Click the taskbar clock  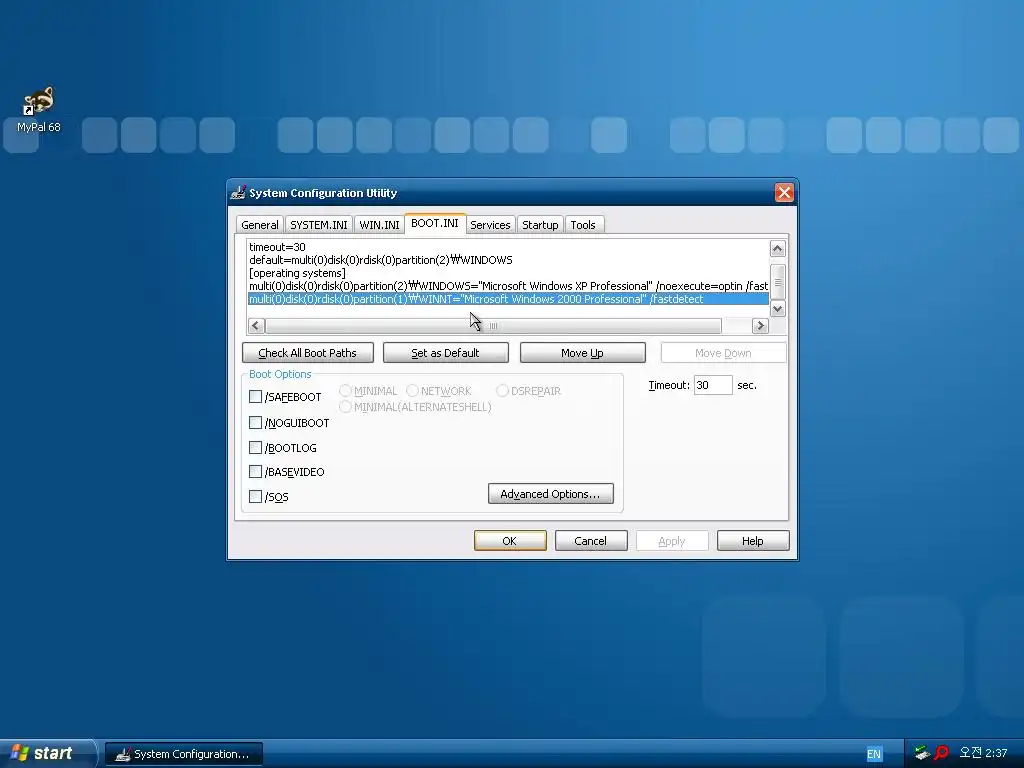[983, 753]
